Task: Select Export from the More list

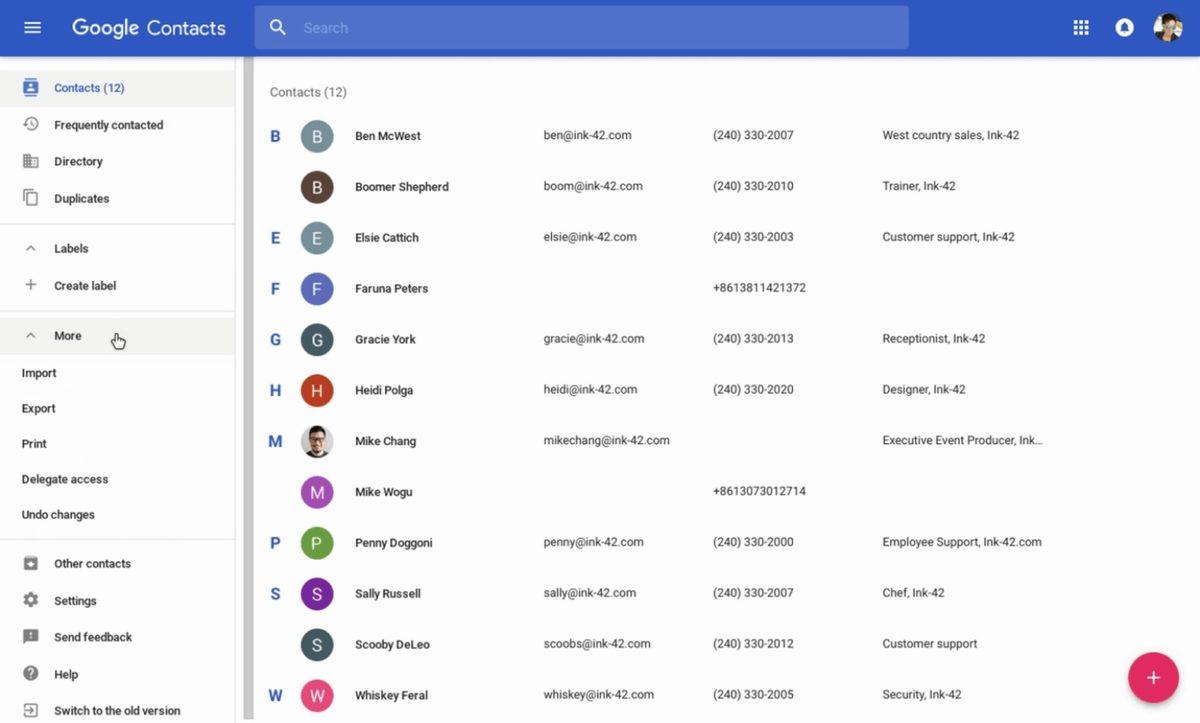Action: coord(39,408)
